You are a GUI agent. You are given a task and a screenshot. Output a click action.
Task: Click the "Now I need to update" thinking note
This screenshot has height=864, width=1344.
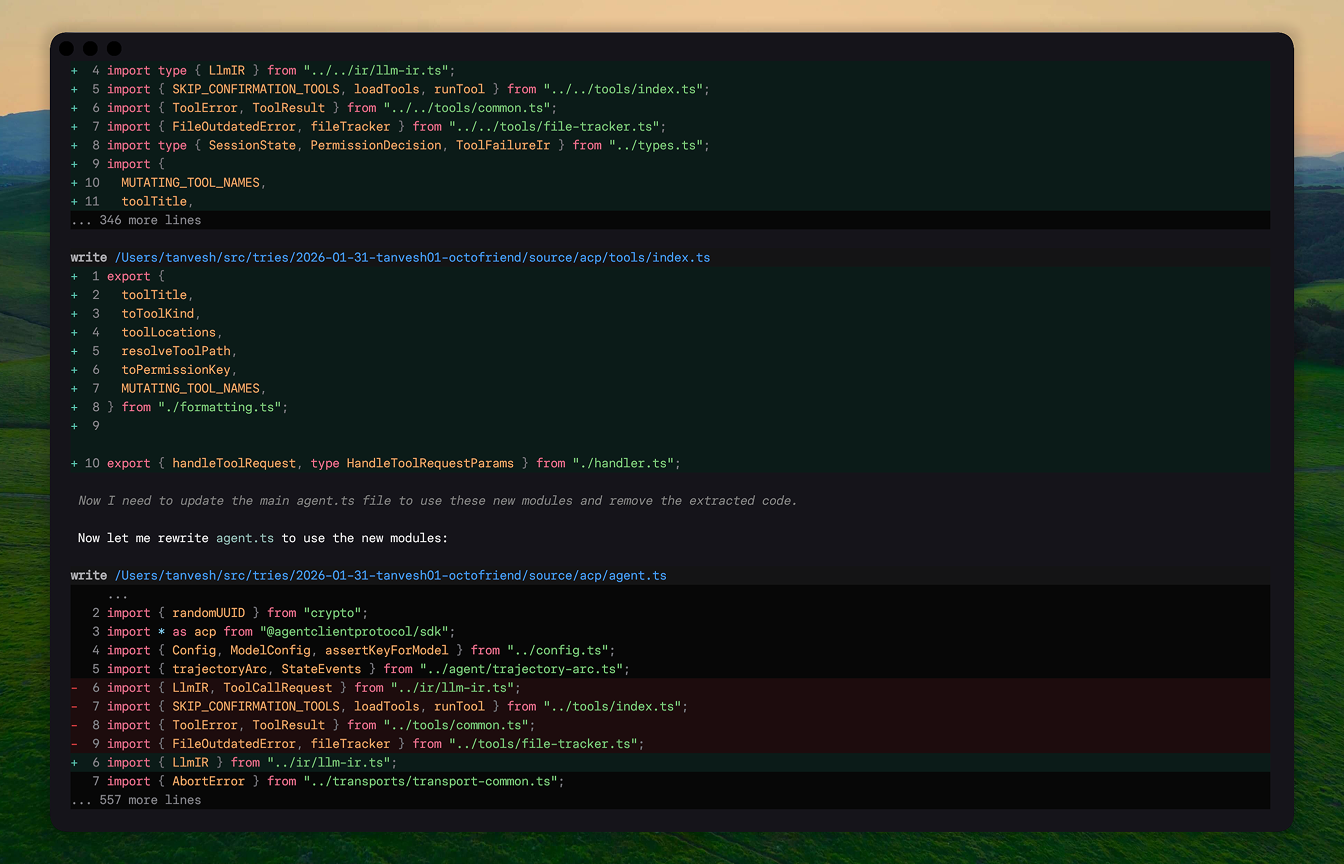[x=437, y=501]
